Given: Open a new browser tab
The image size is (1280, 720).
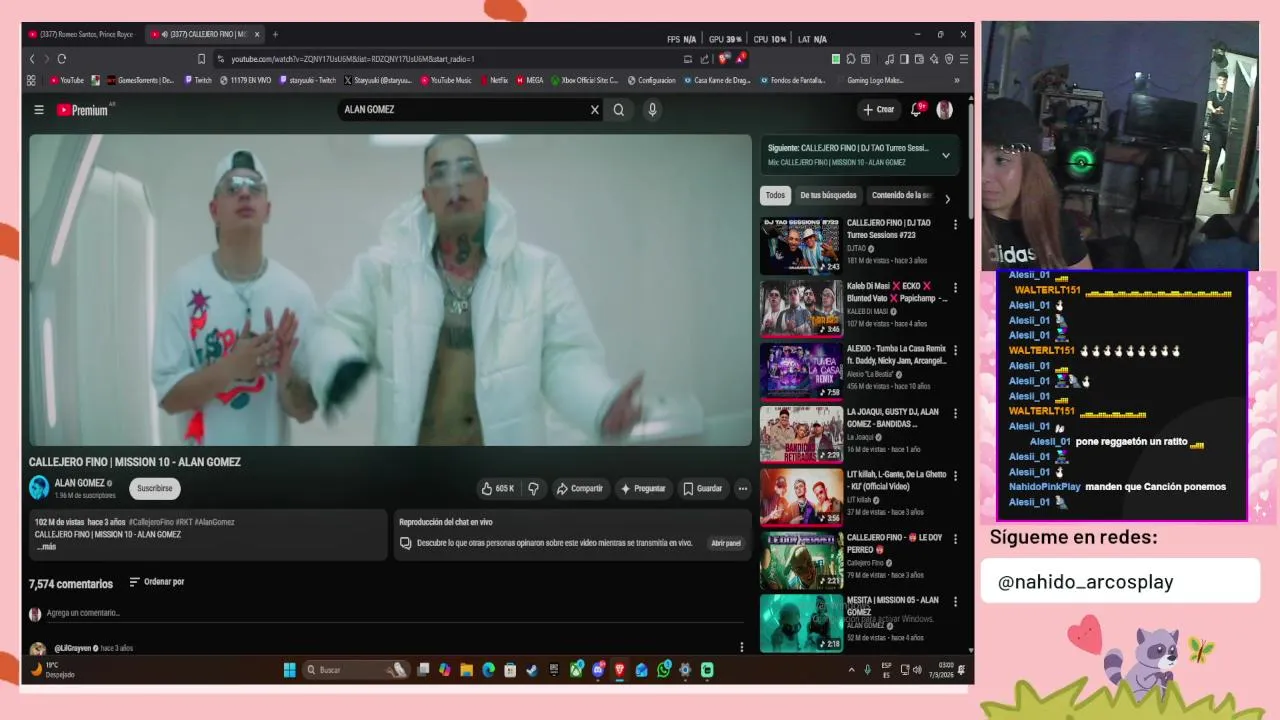Looking at the screenshot, I should (275, 34).
